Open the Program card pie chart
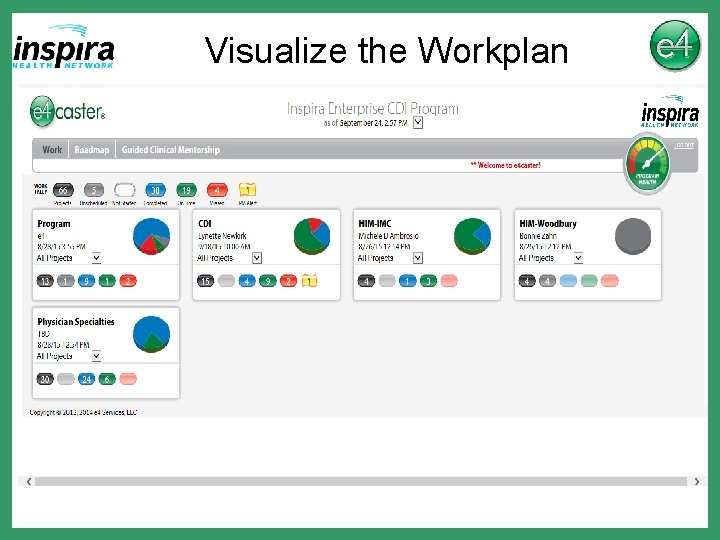 pyautogui.click(x=152, y=236)
